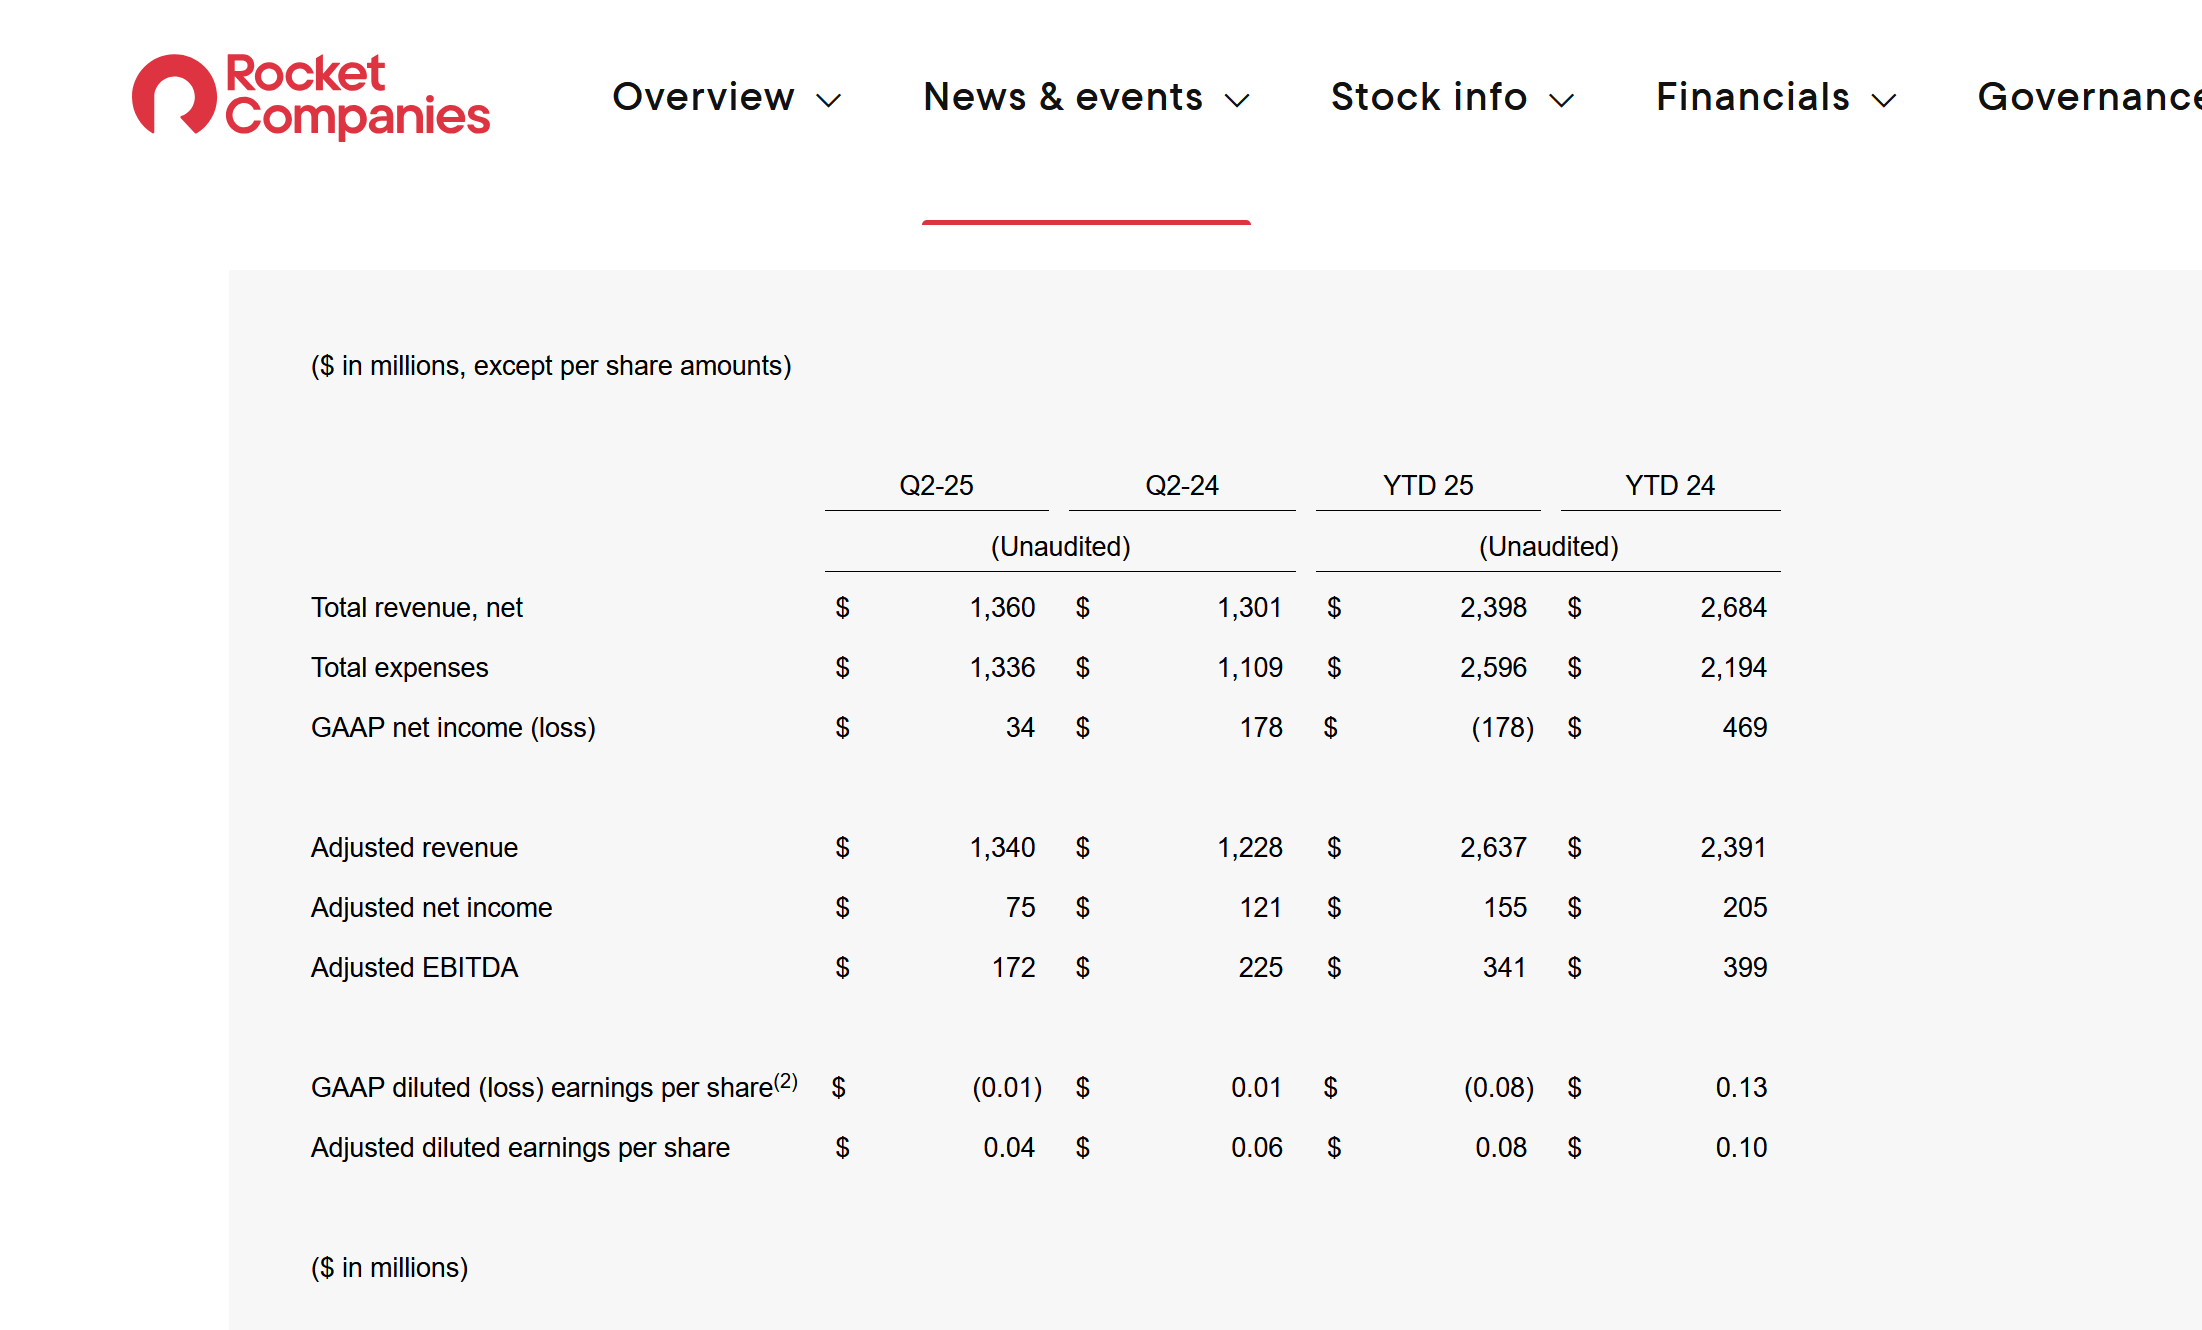2202x1330 pixels.
Task: Click the YTD 24 column header
Action: pos(1669,486)
